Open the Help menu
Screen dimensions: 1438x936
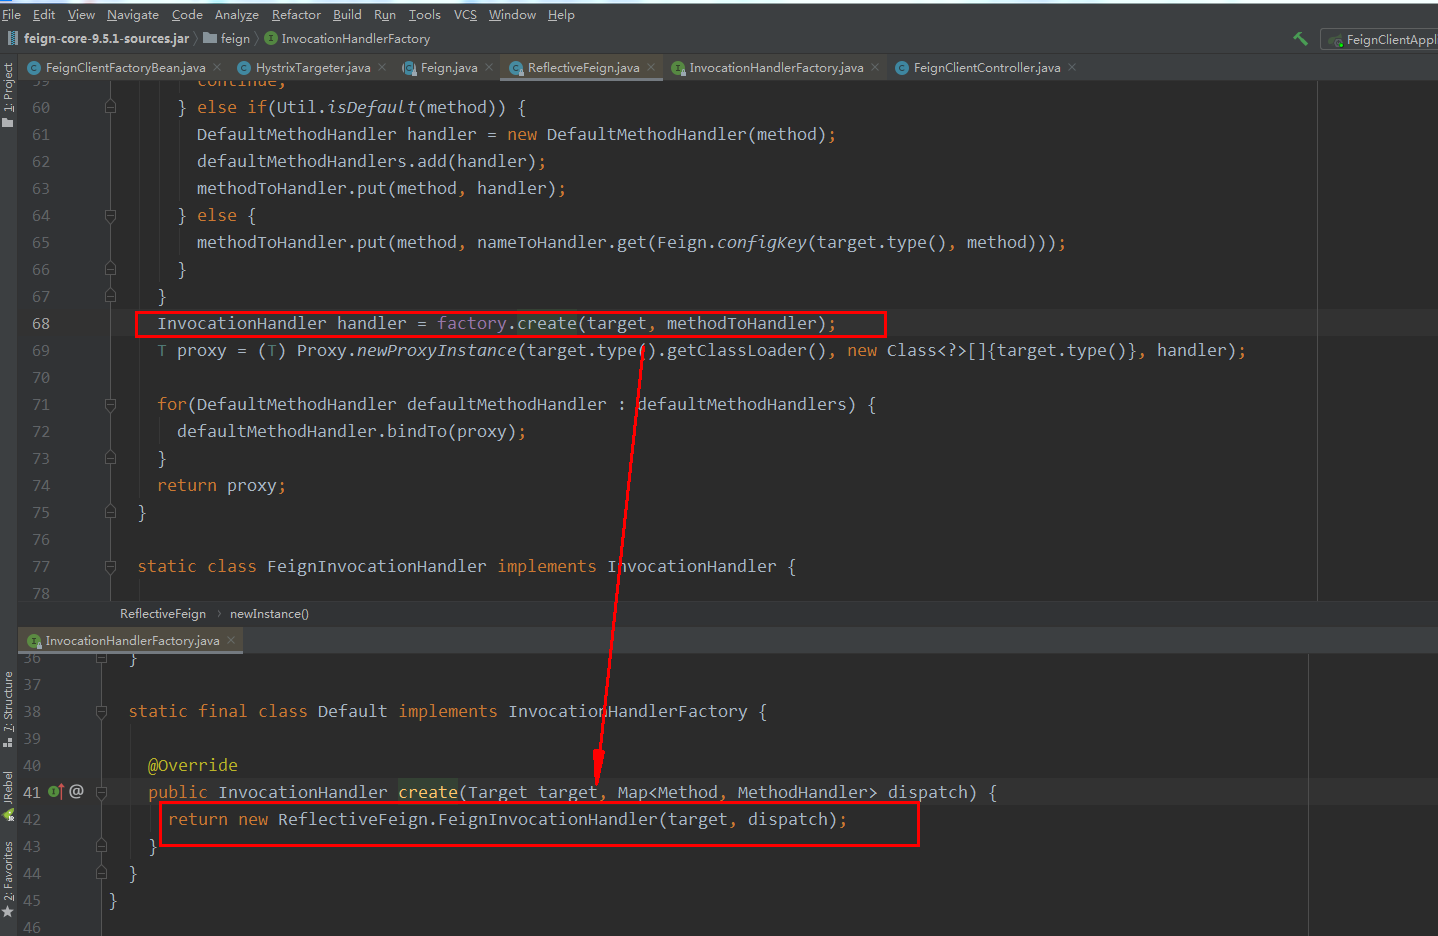coord(561,15)
